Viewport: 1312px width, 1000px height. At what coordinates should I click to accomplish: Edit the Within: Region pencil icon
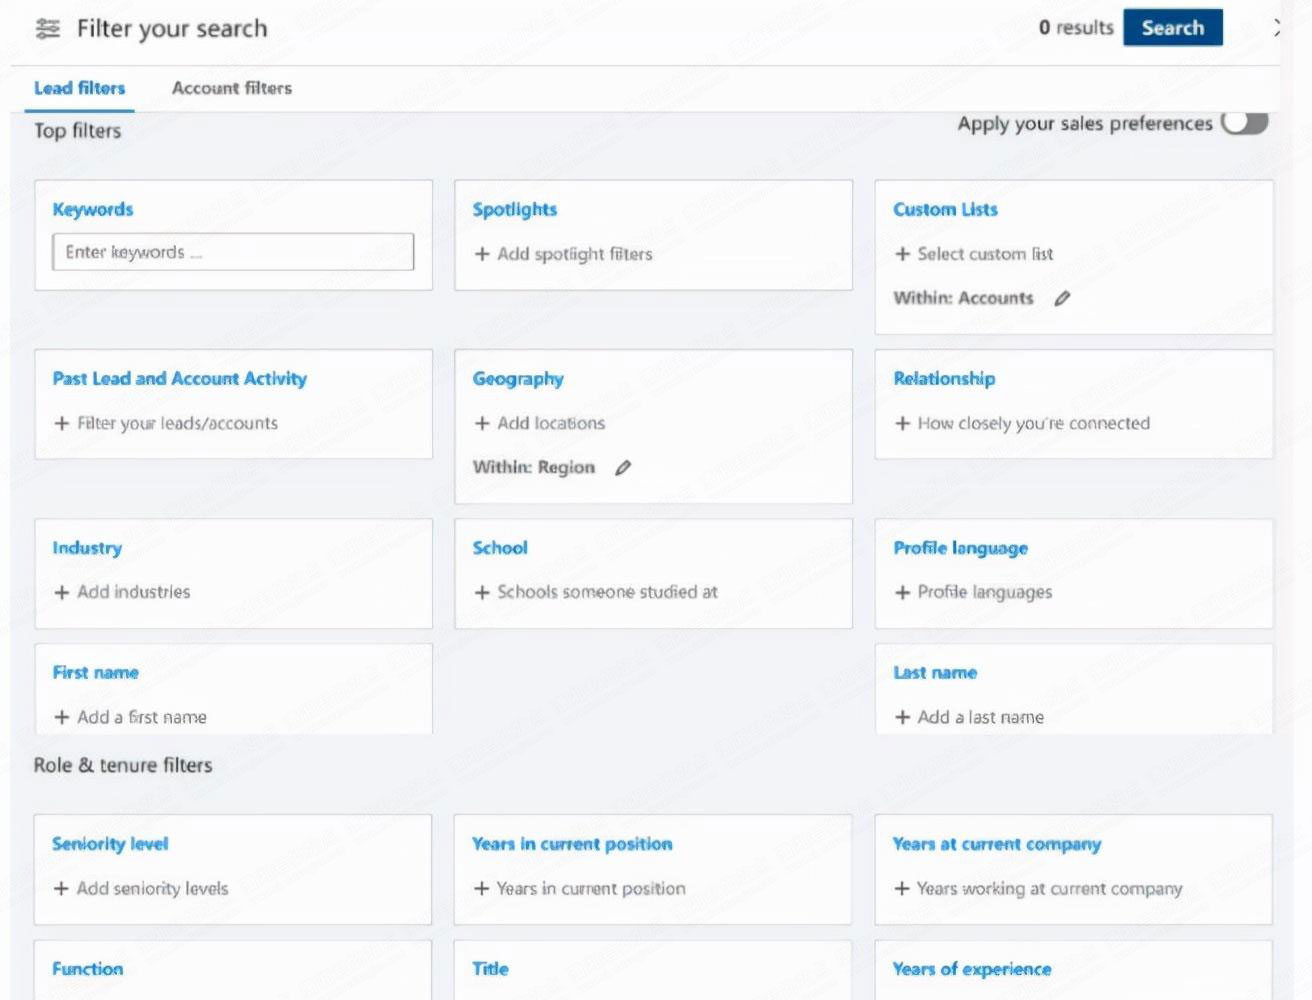pyautogui.click(x=623, y=467)
